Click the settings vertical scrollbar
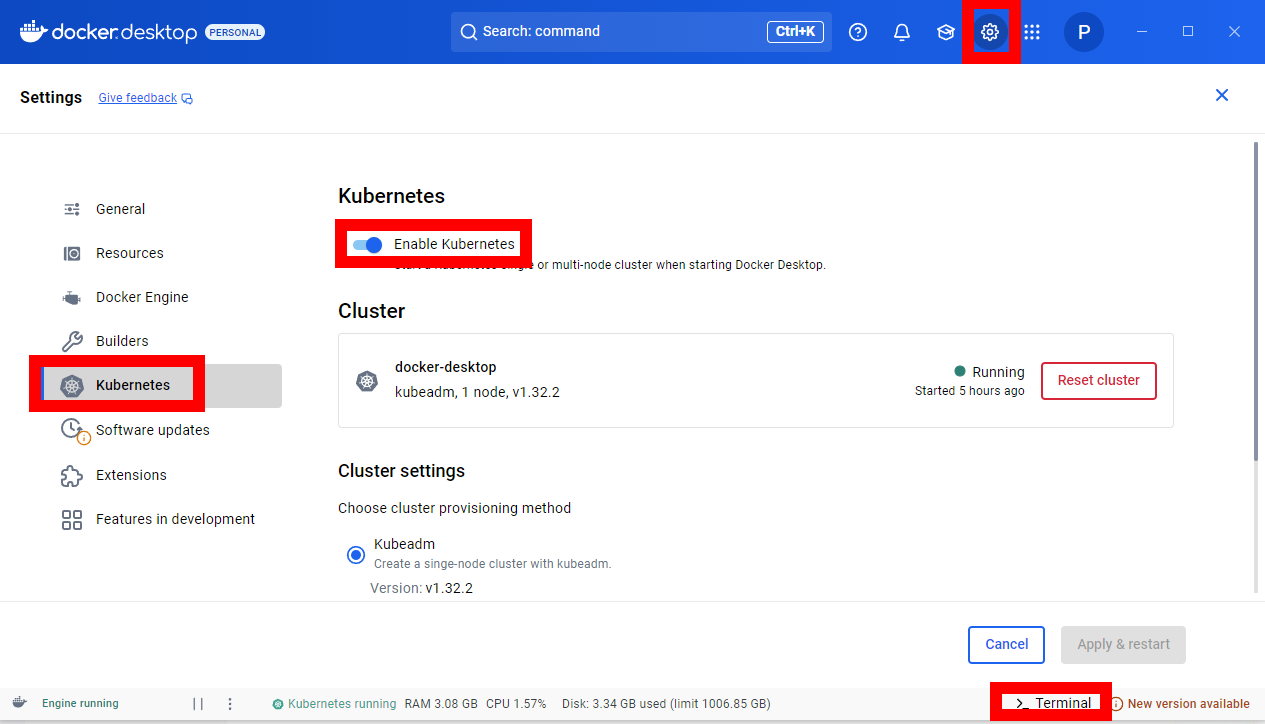 click(1256, 300)
